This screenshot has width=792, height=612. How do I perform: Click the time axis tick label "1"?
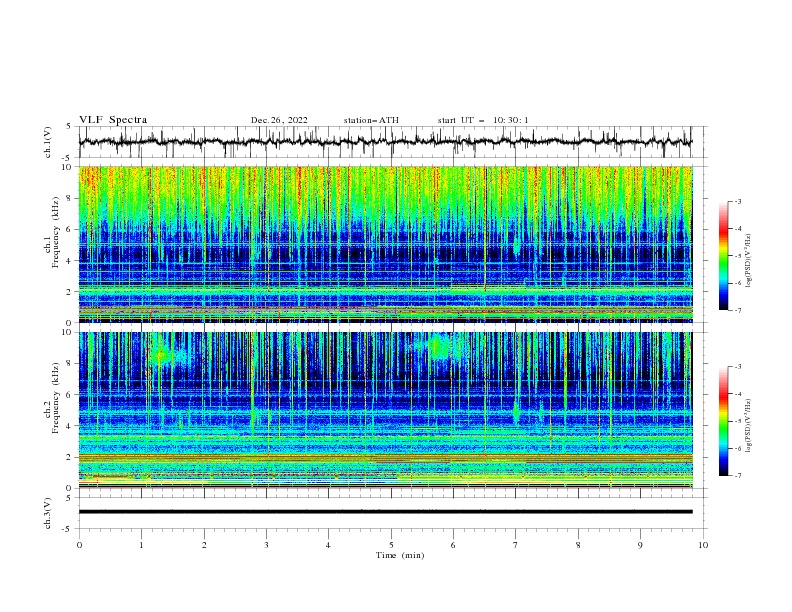(x=141, y=545)
